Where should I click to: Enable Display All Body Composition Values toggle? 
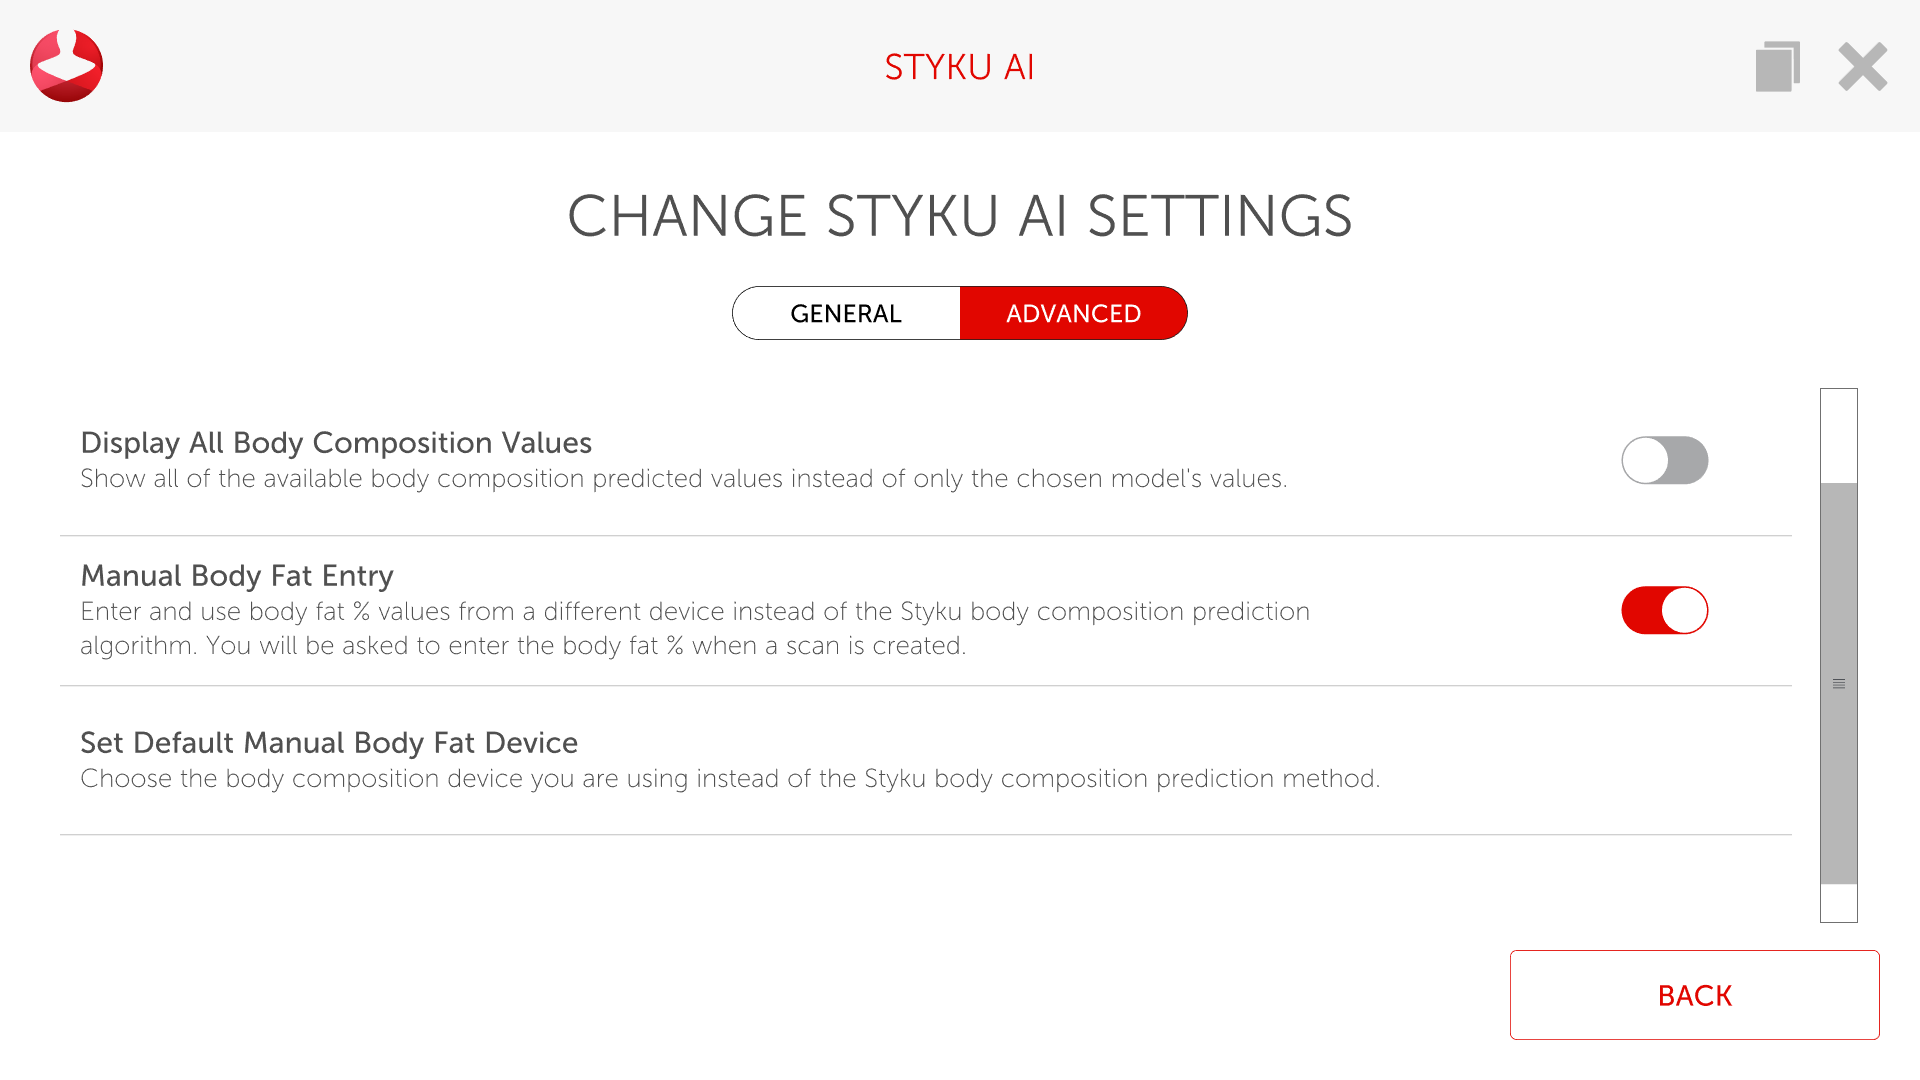click(x=1664, y=460)
